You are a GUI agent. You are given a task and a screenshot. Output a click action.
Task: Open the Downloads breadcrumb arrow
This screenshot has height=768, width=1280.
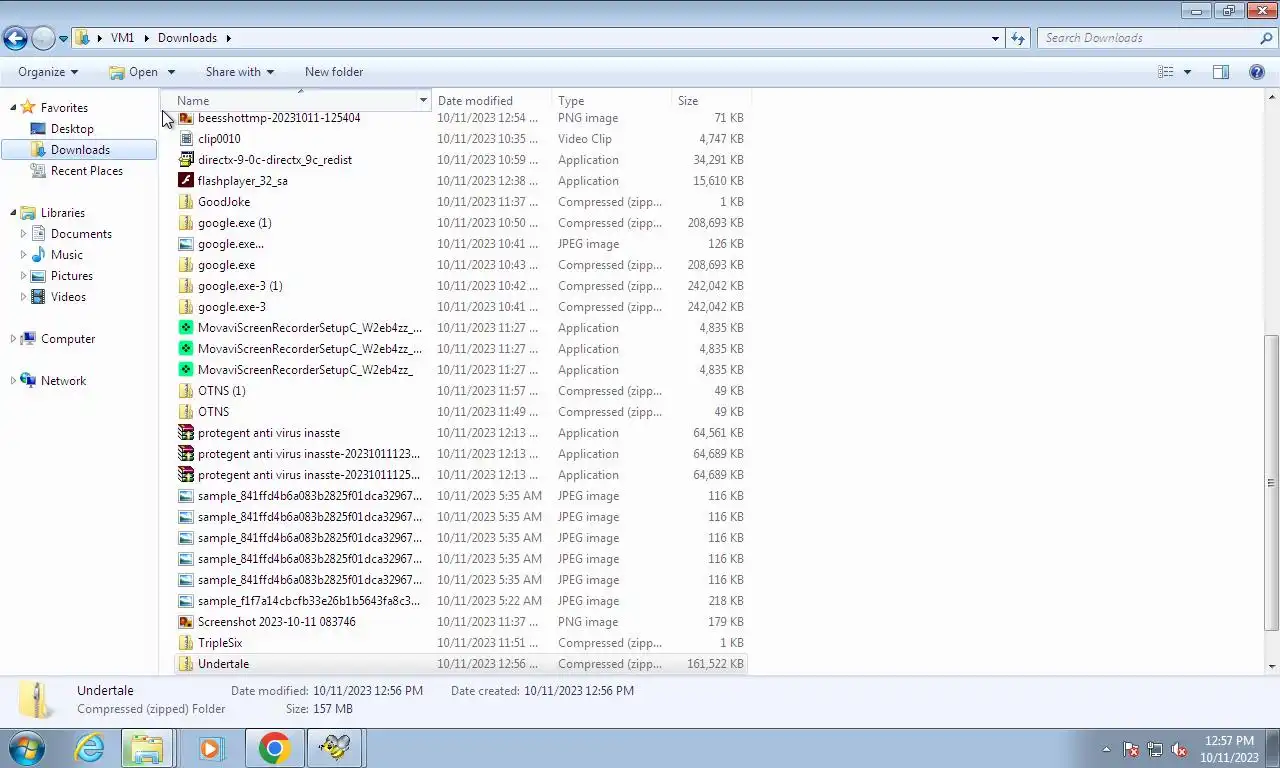coord(228,38)
